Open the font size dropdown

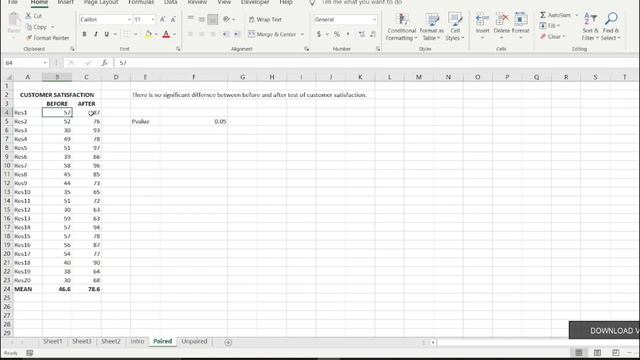pyautogui.click(x=153, y=19)
